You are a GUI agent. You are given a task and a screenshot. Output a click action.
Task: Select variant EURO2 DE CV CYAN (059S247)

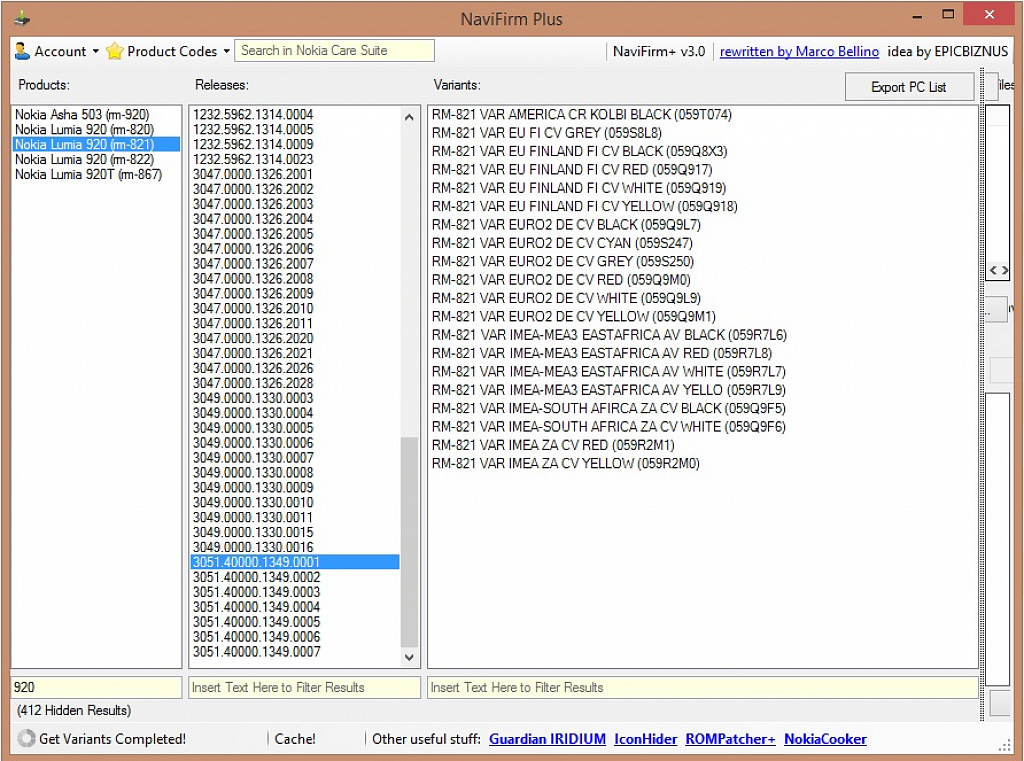[703, 243]
